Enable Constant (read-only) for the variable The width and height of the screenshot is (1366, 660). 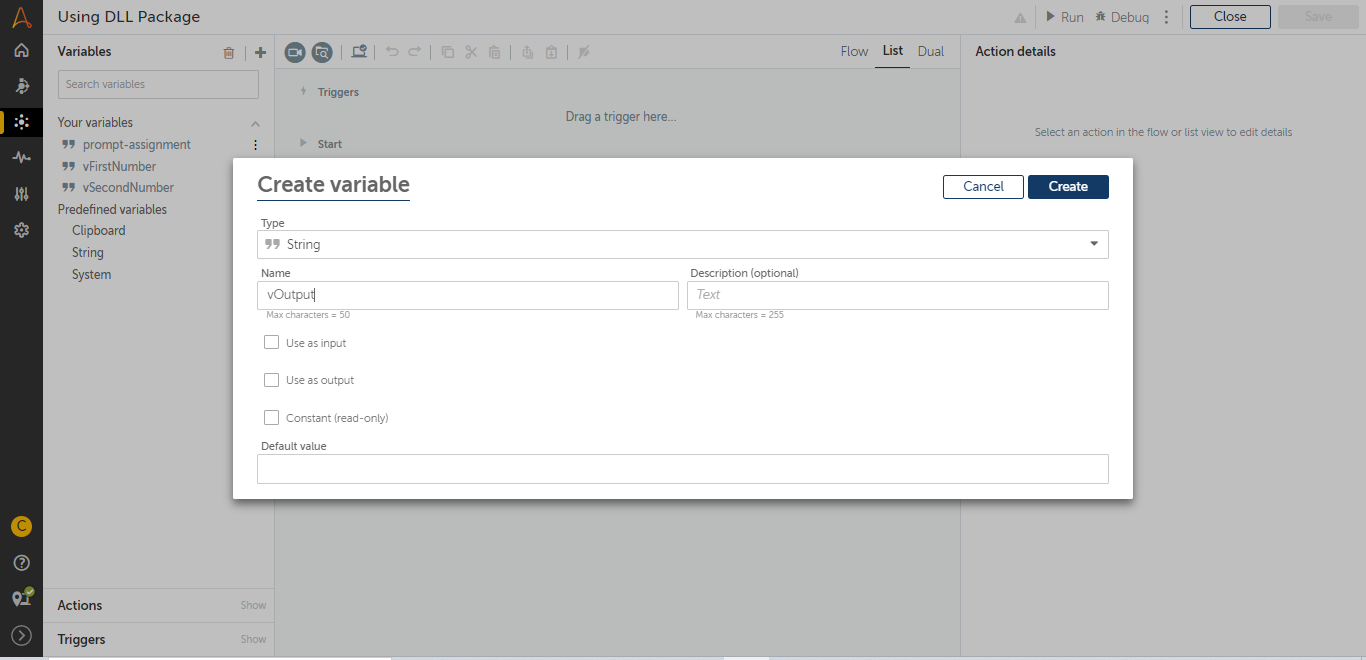(271, 417)
